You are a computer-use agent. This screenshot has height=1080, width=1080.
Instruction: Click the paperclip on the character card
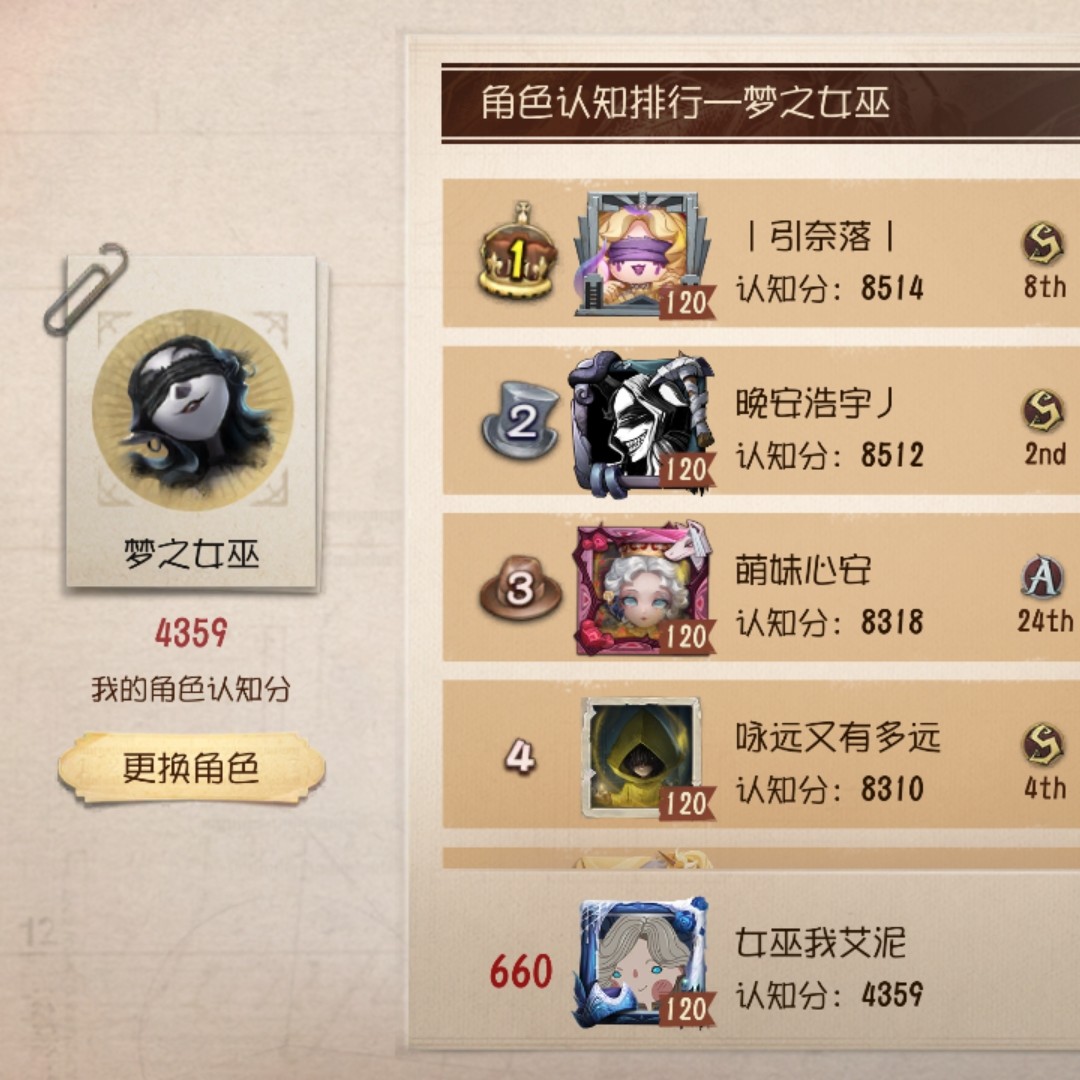tap(85, 288)
